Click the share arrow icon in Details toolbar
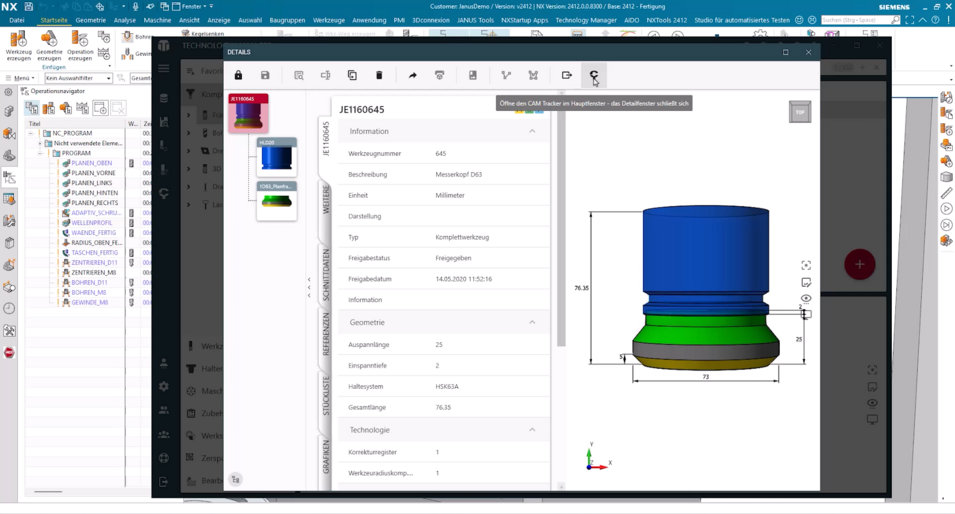955x514 pixels. pos(412,75)
